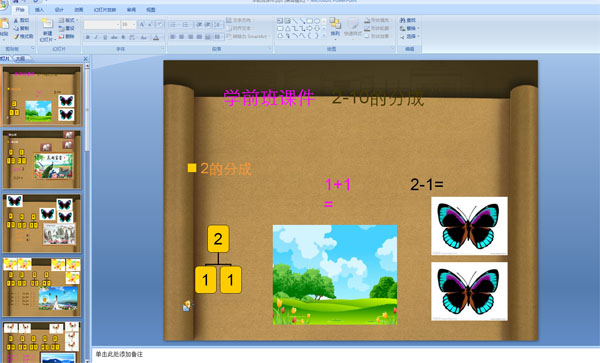Click the notes area placeholder text
The width and height of the screenshot is (600, 363).
pyautogui.click(x=119, y=354)
